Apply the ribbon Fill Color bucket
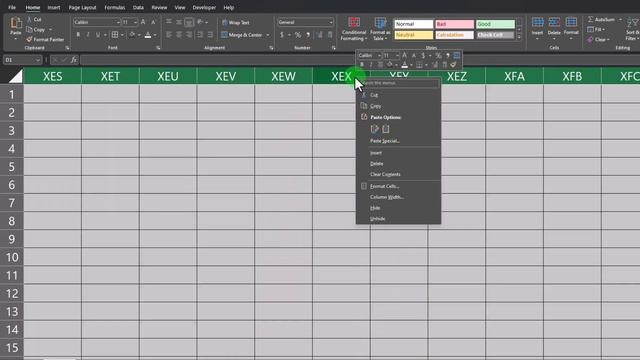Image resolution: width=640 pixels, height=360 pixels. pyautogui.click(x=132, y=35)
